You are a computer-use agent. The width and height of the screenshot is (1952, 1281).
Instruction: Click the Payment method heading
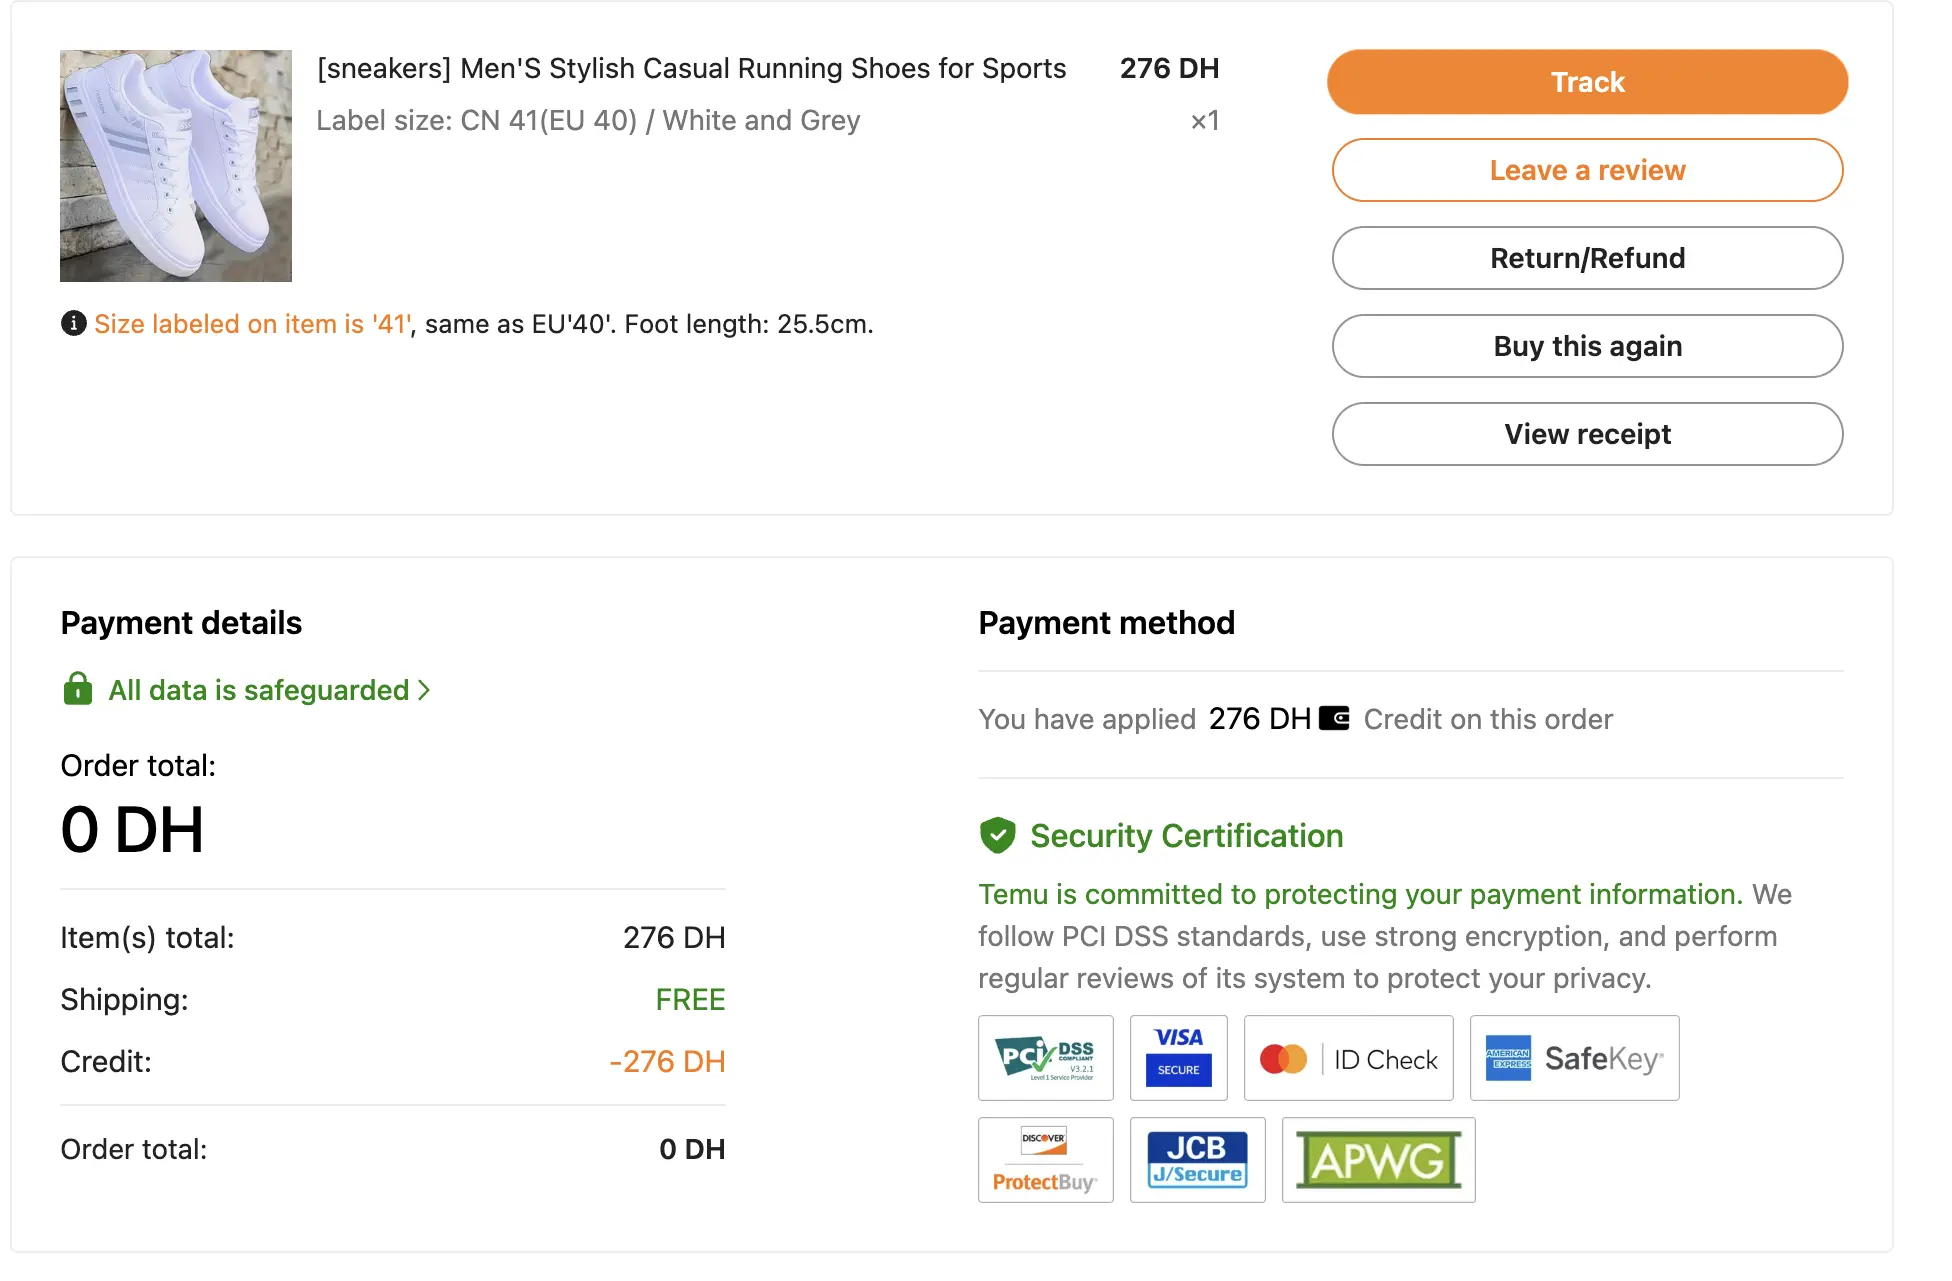point(1106,623)
